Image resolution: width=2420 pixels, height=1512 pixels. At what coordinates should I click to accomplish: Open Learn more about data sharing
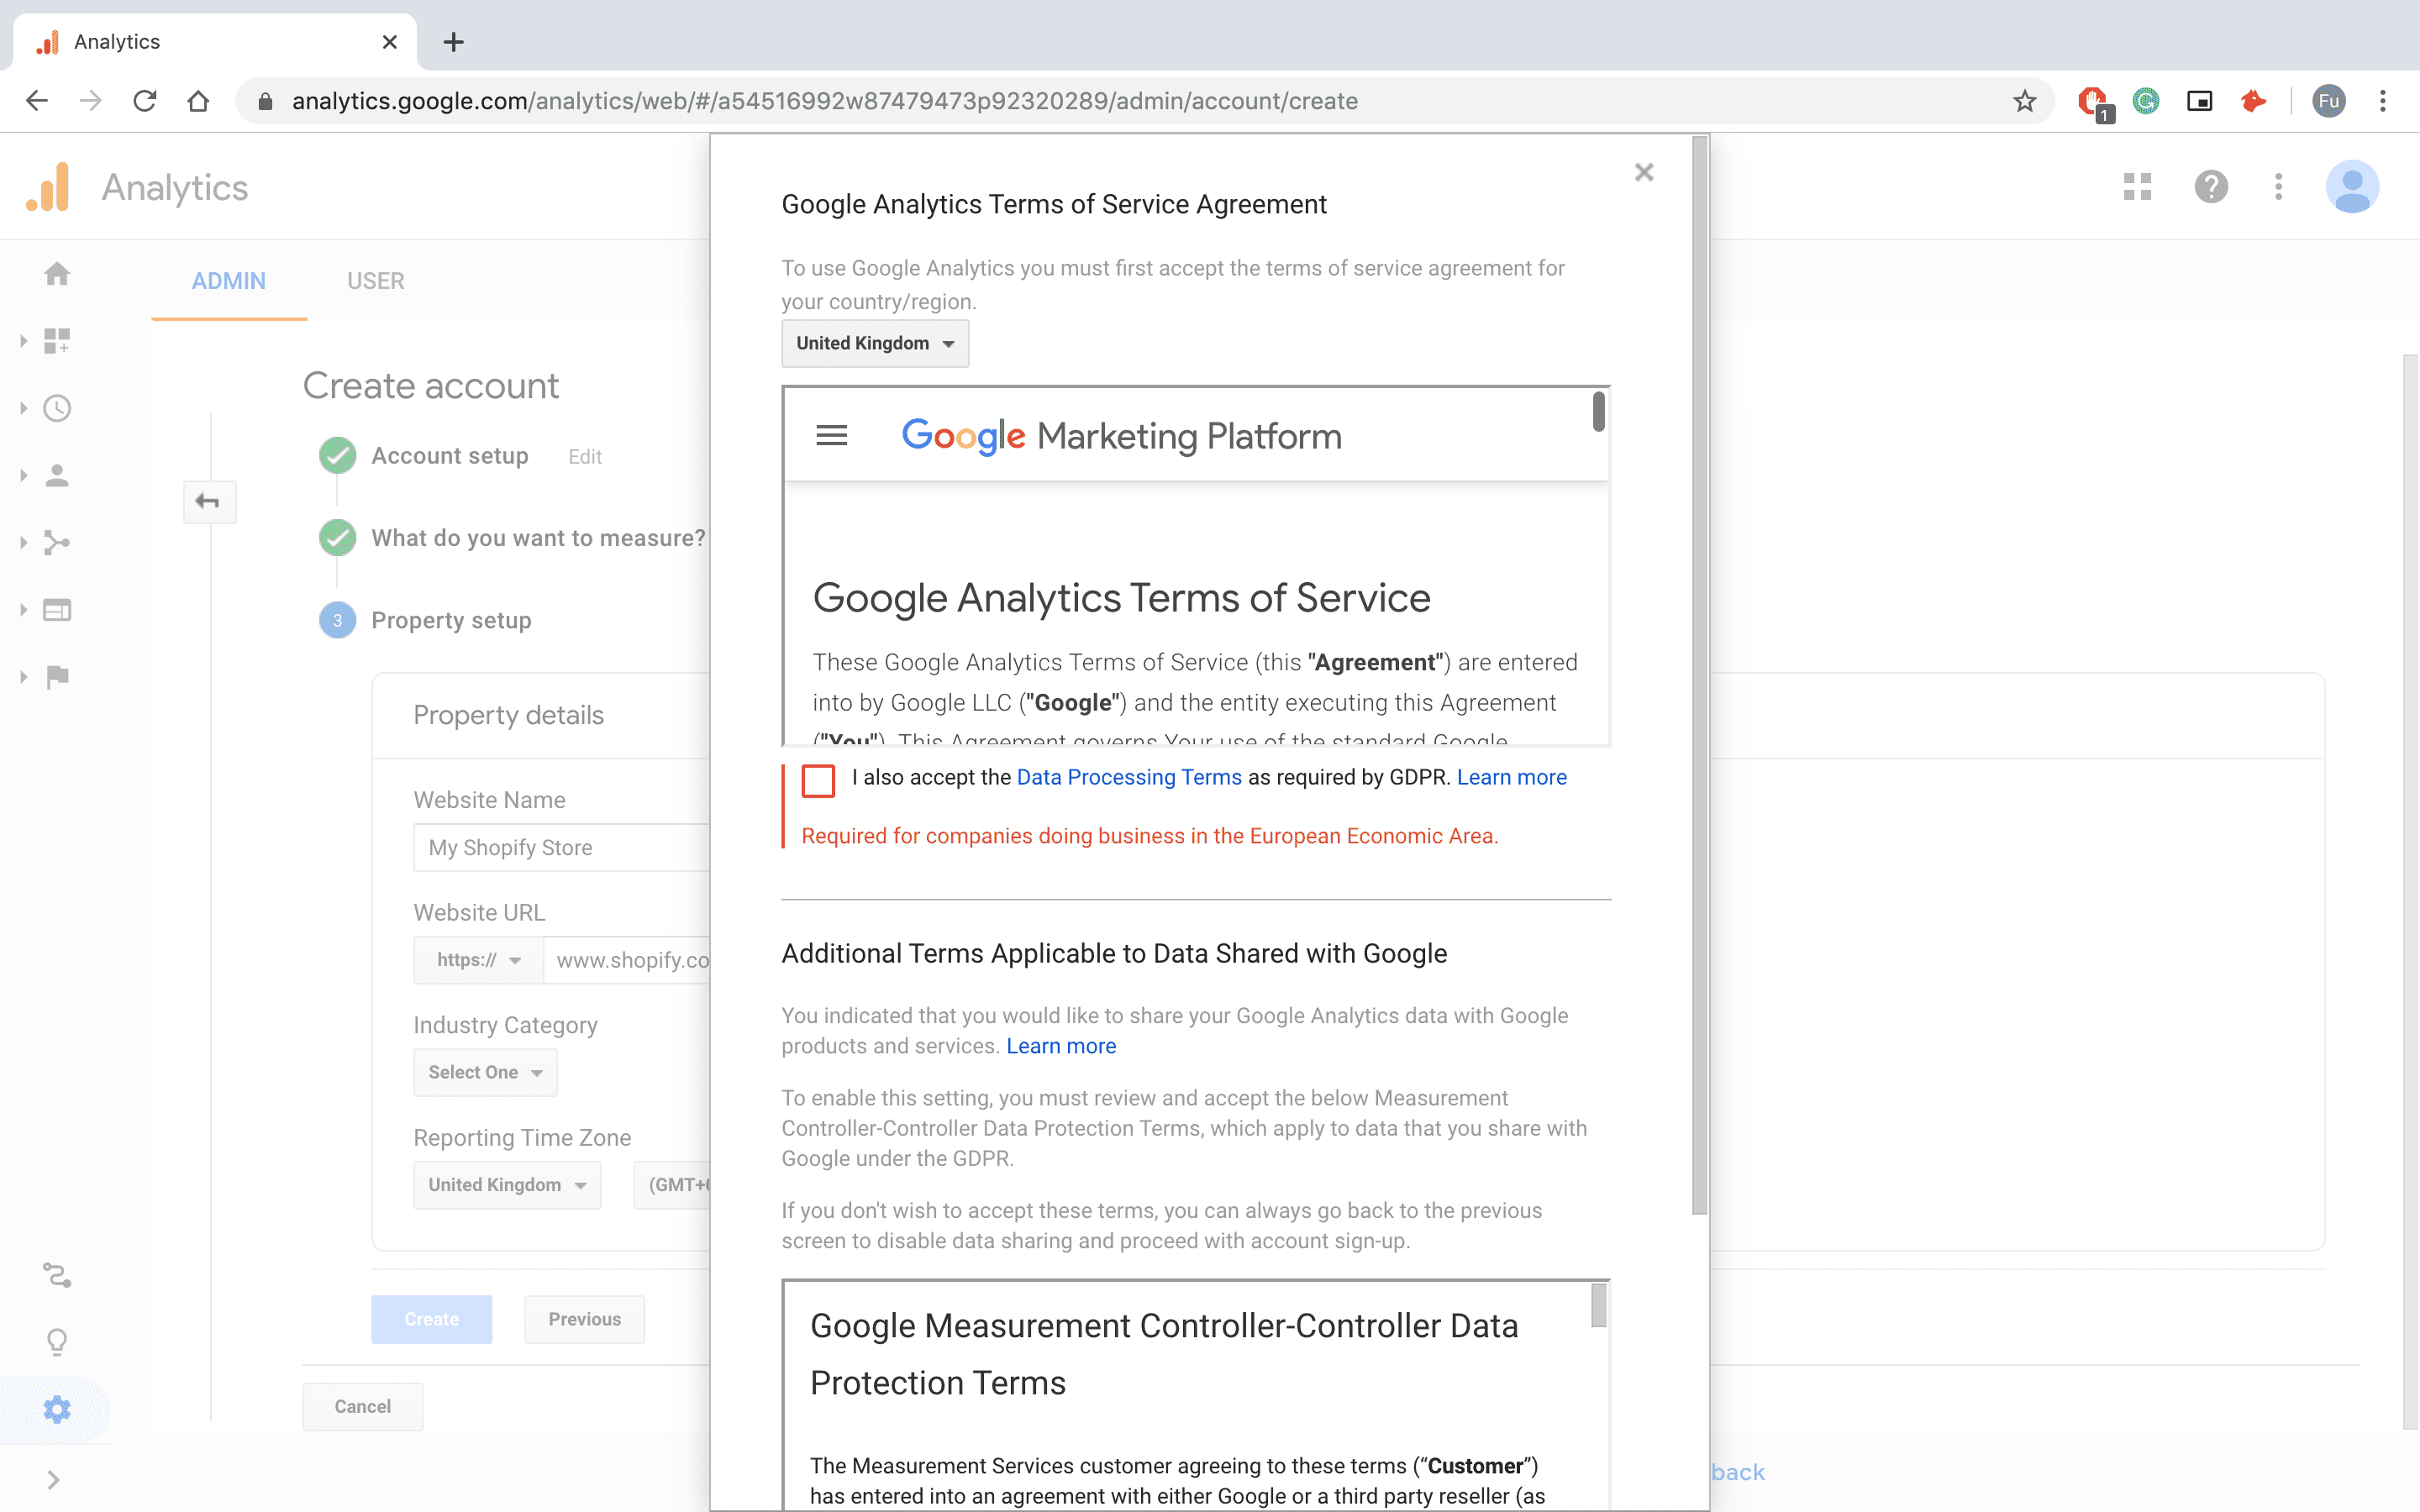click(1061, 1046)
